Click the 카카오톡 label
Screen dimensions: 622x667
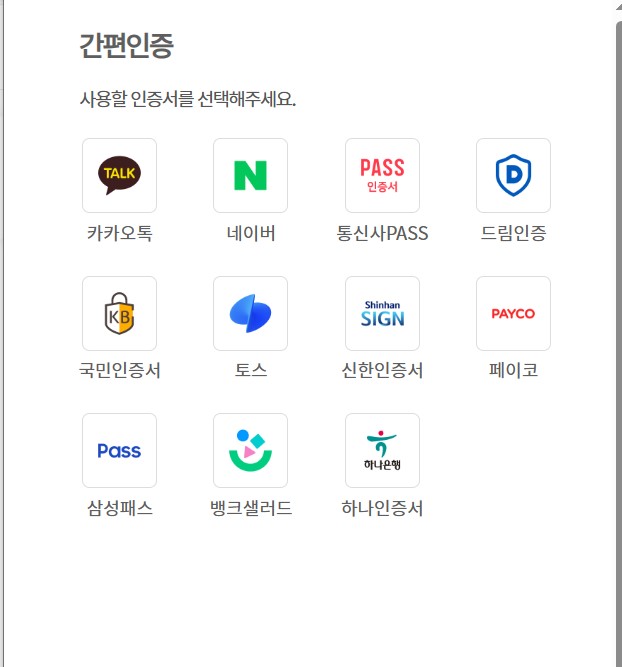click(120, 233)
